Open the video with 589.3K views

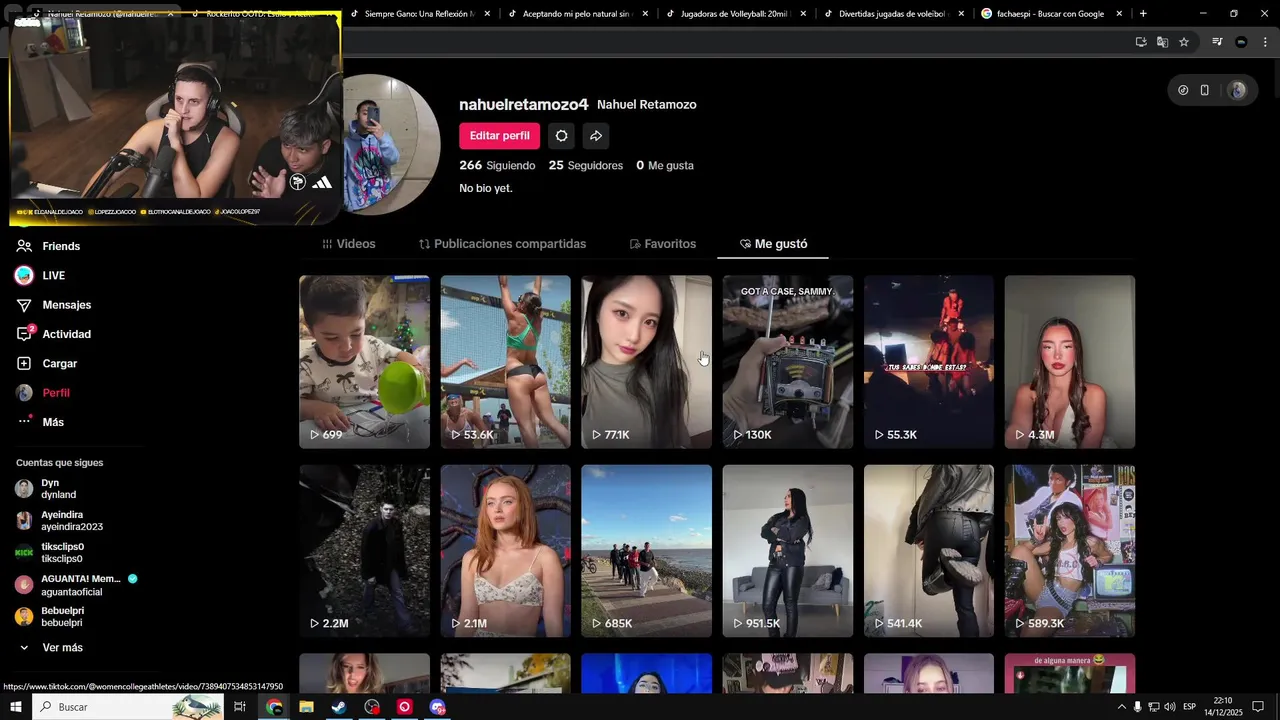(x=1070, y=551)
